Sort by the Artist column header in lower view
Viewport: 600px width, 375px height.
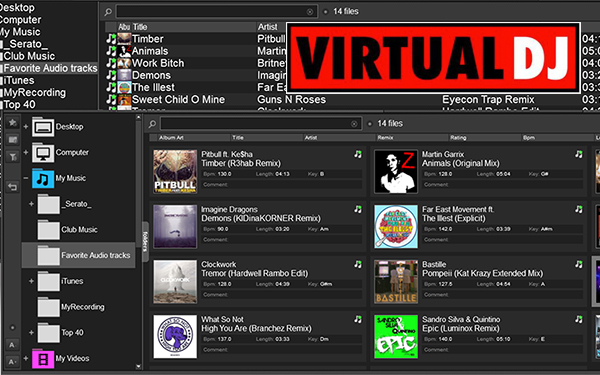point(339,138)
